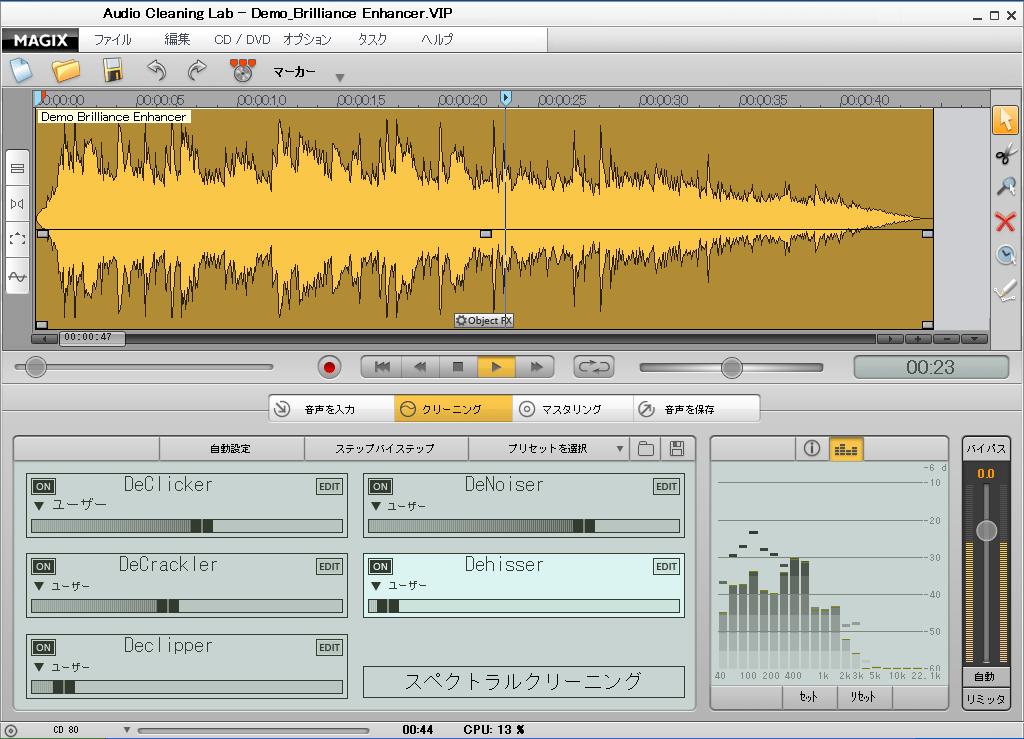Click the play button

pyautogui.click(x=496, y=367)
